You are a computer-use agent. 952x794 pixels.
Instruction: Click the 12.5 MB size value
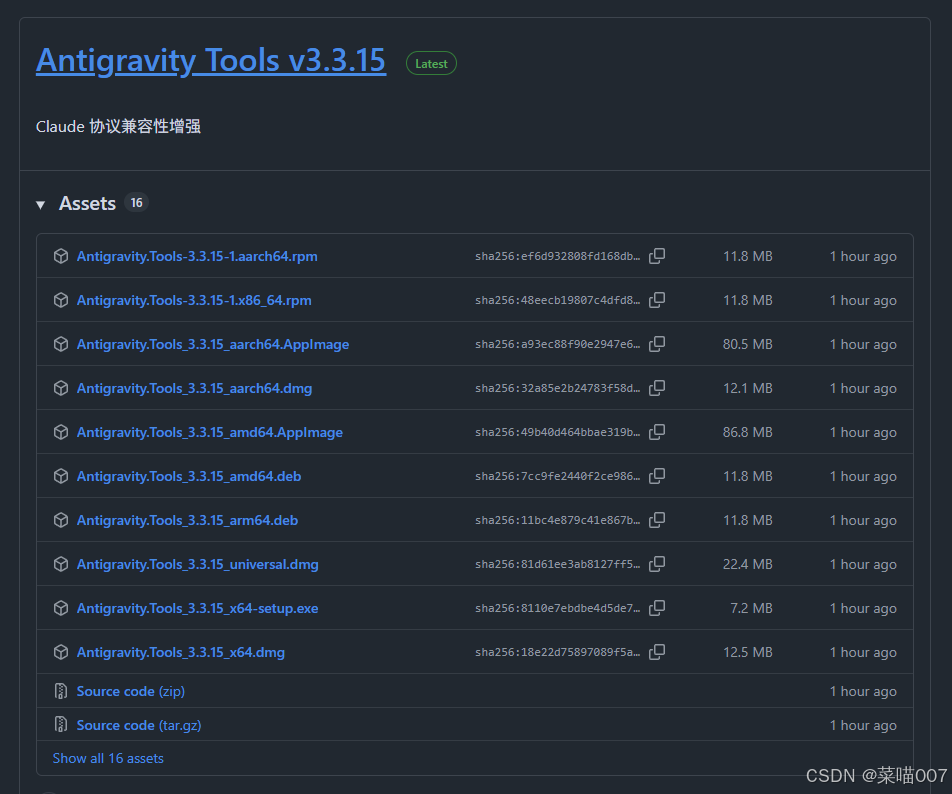[747, 652]
